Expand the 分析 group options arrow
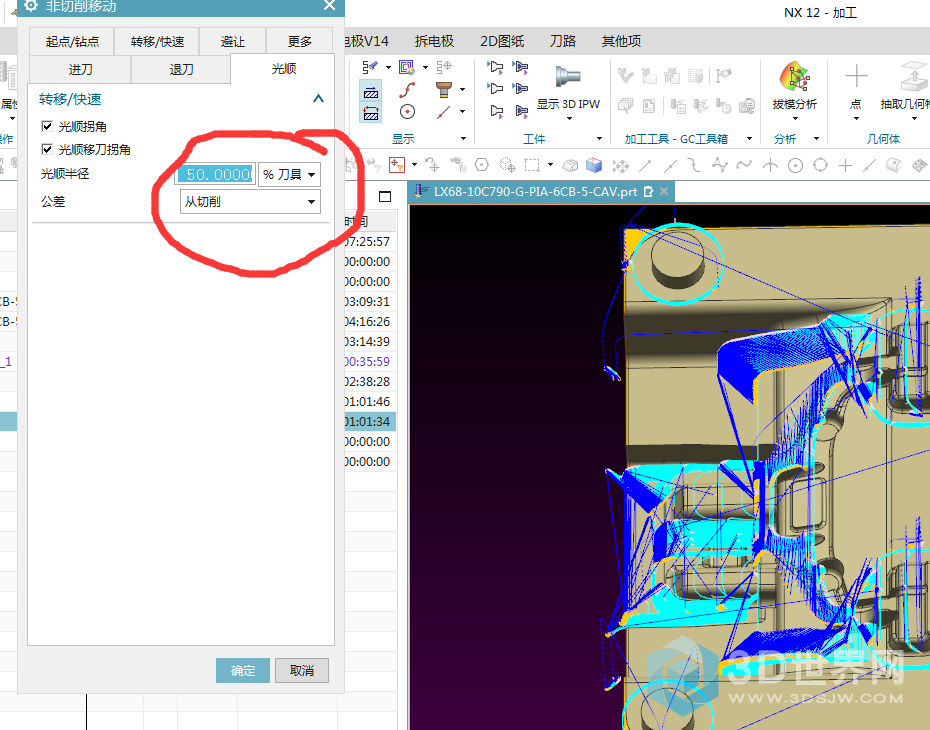The image size is (930, 730). [x=816, y=139]
